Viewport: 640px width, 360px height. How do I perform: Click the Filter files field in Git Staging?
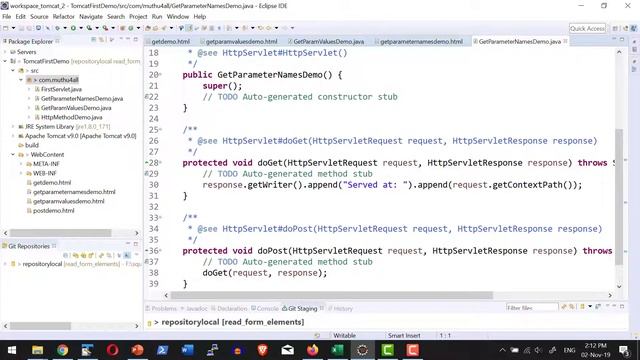coord(532,307)
